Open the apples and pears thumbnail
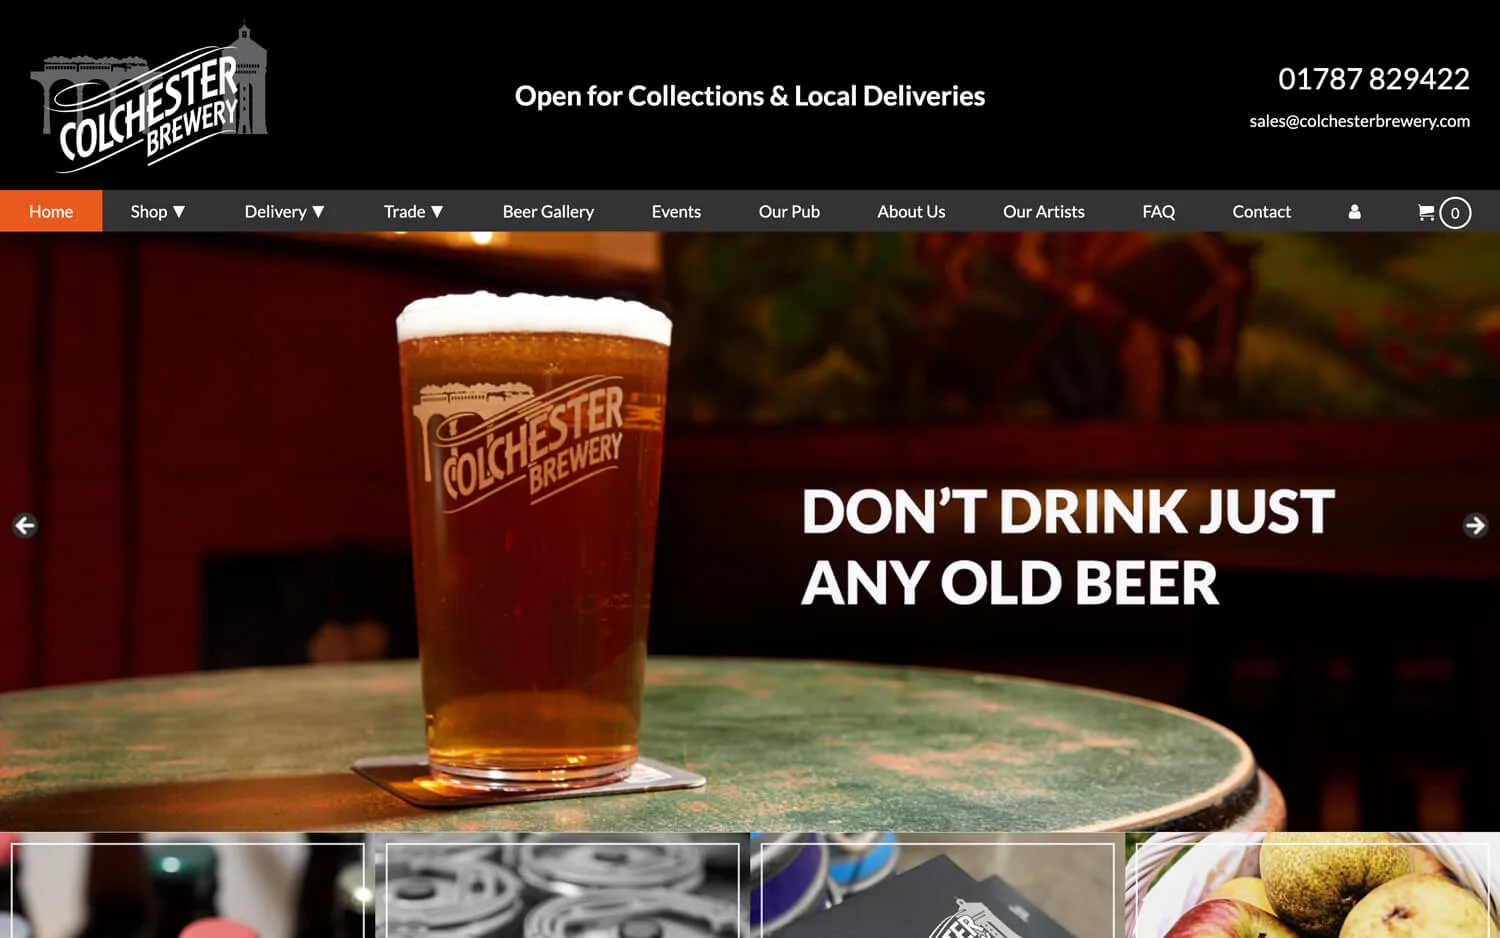The height and width of the screenshot is (938, 1500). pyautogui.click(x=1310, y=890)
